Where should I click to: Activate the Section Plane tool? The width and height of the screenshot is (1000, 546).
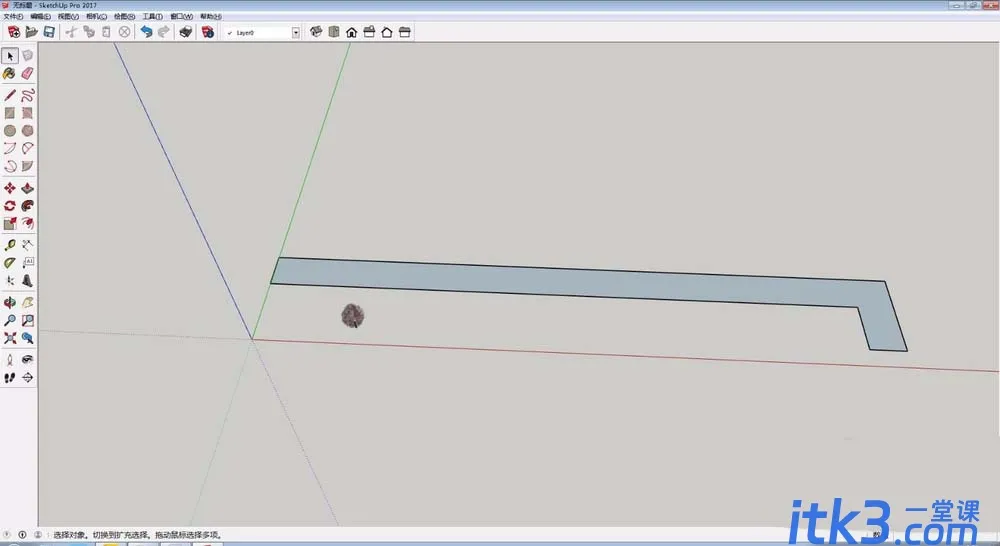pyautogui.click(x=27, y=378)
